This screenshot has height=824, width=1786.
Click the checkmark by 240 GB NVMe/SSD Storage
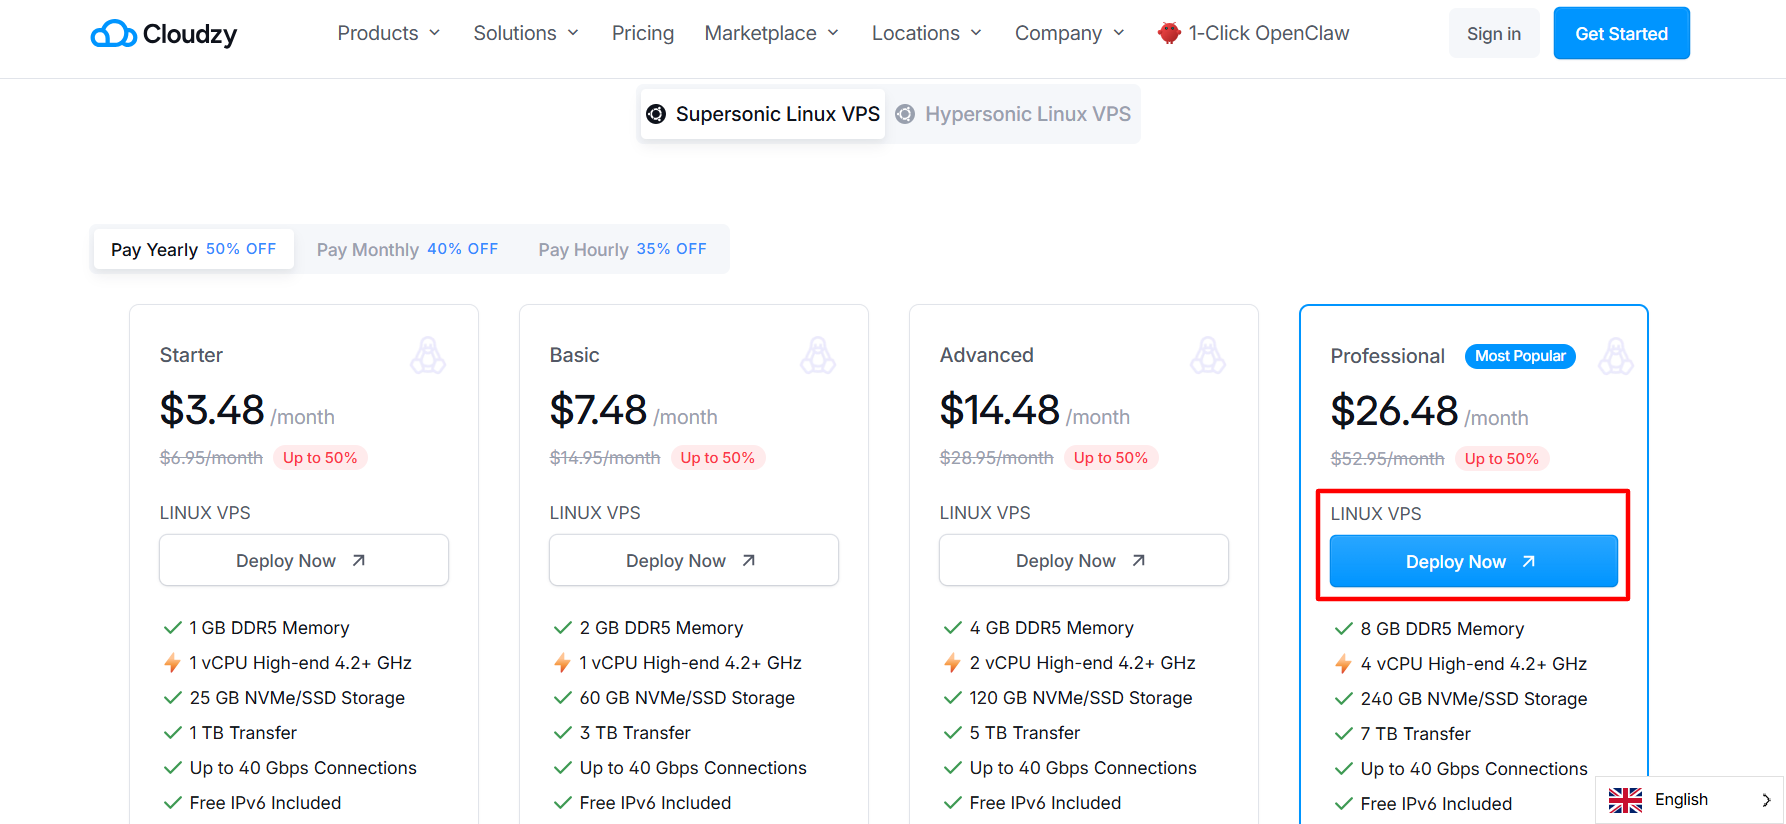click(1343, 699)
